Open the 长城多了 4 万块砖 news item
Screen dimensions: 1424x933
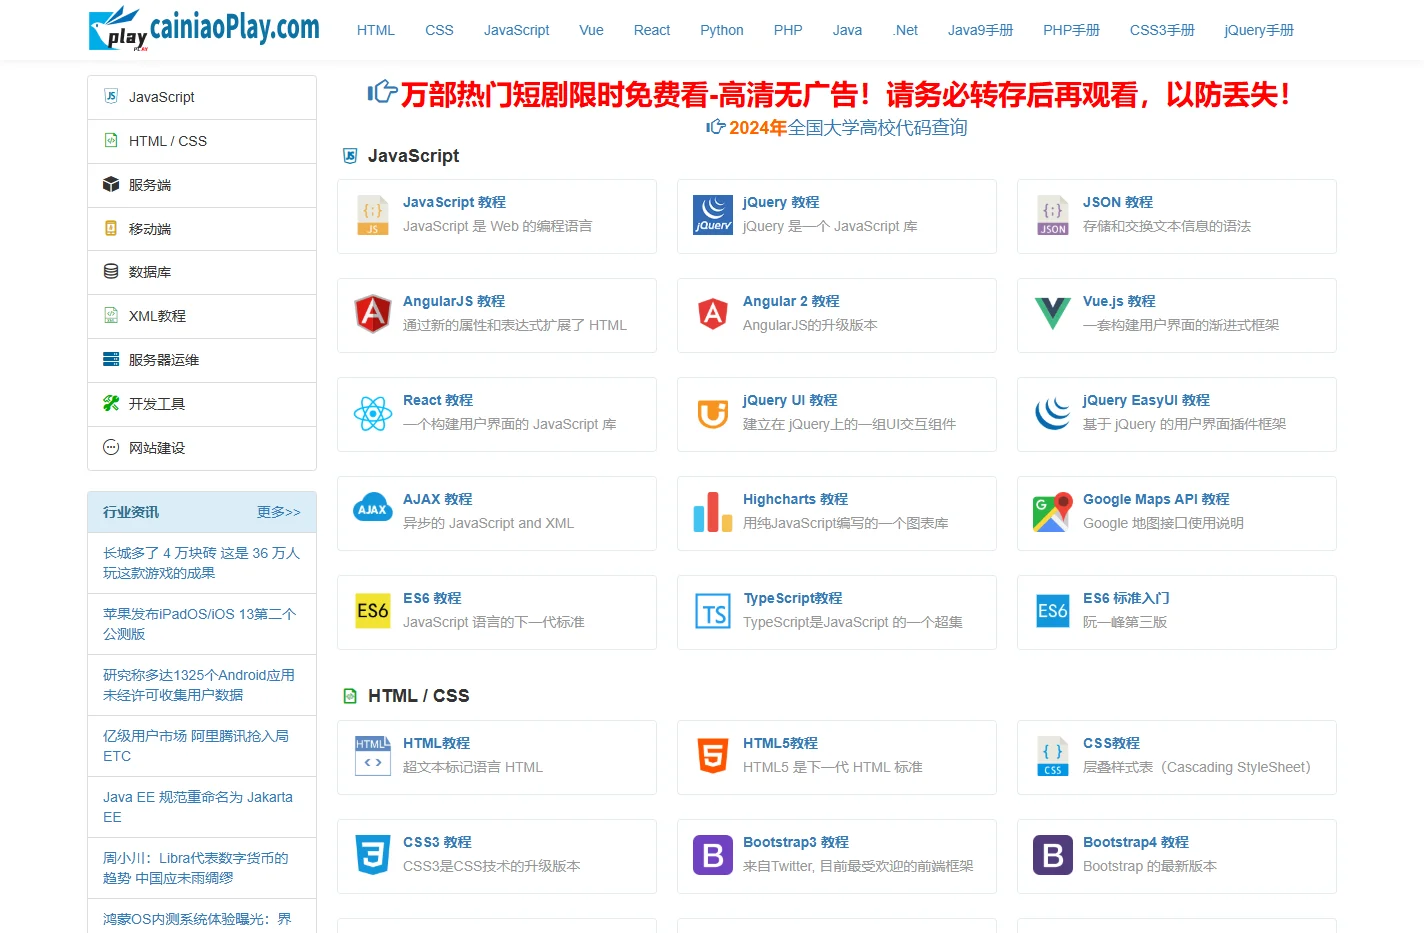tap(202, 563)
